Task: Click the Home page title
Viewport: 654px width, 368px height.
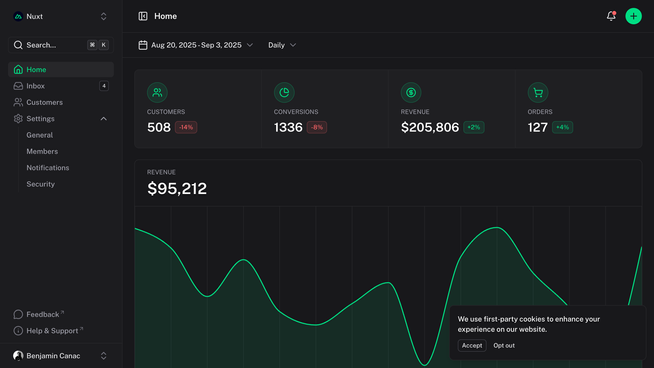Action: [x=166, y=16]
